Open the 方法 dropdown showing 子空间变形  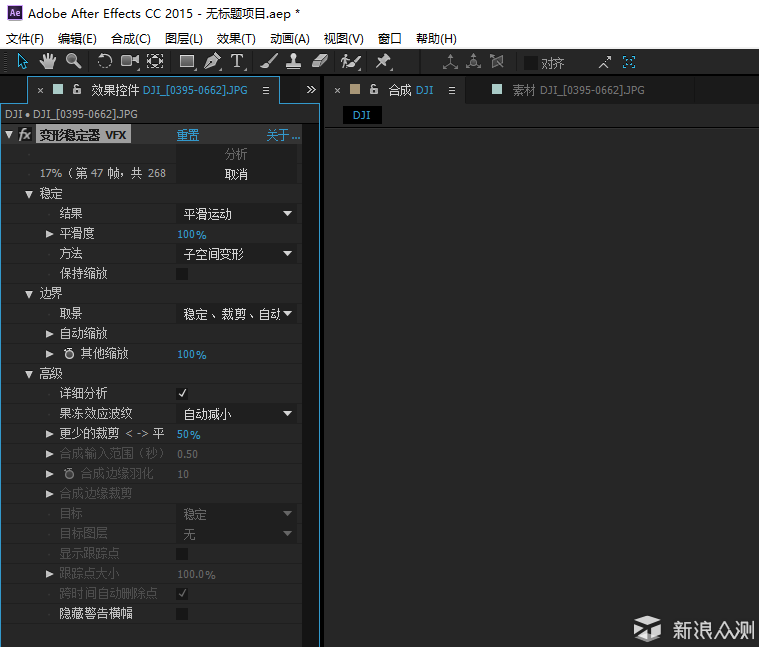pos(236,254)
